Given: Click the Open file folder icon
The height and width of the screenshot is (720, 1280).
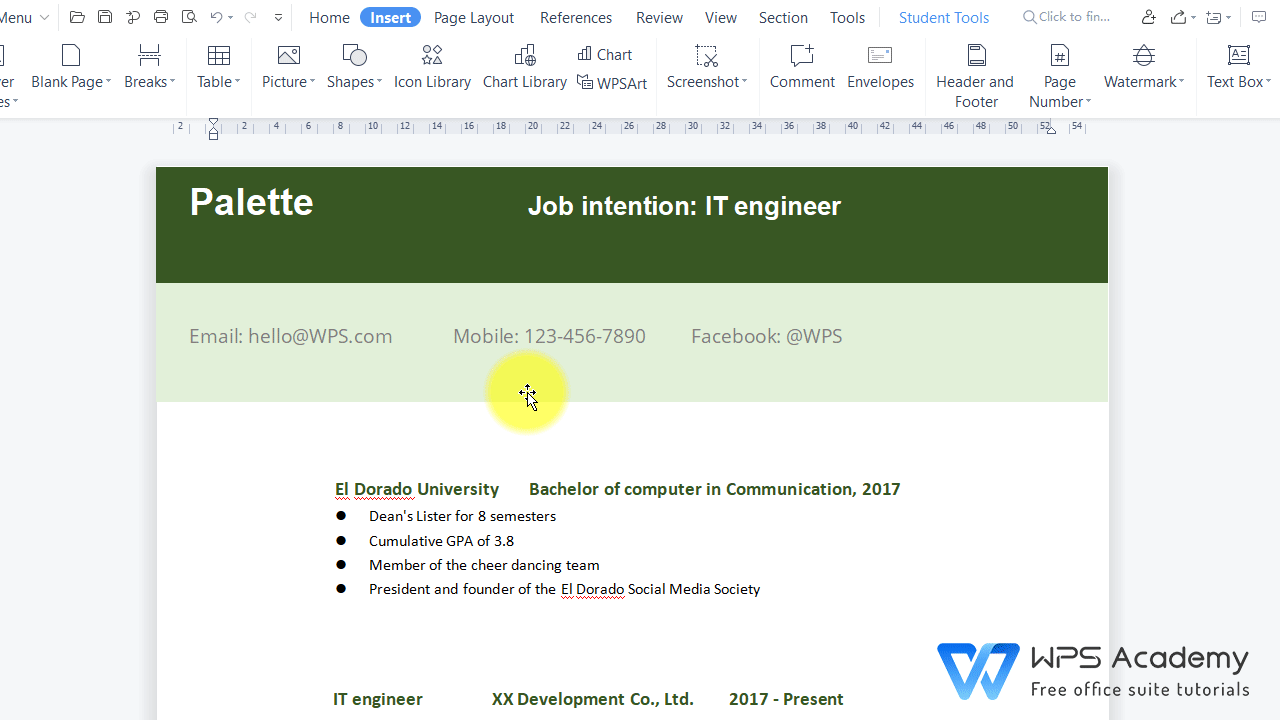Looking at the screenshot, I should [x=77, y=17].
